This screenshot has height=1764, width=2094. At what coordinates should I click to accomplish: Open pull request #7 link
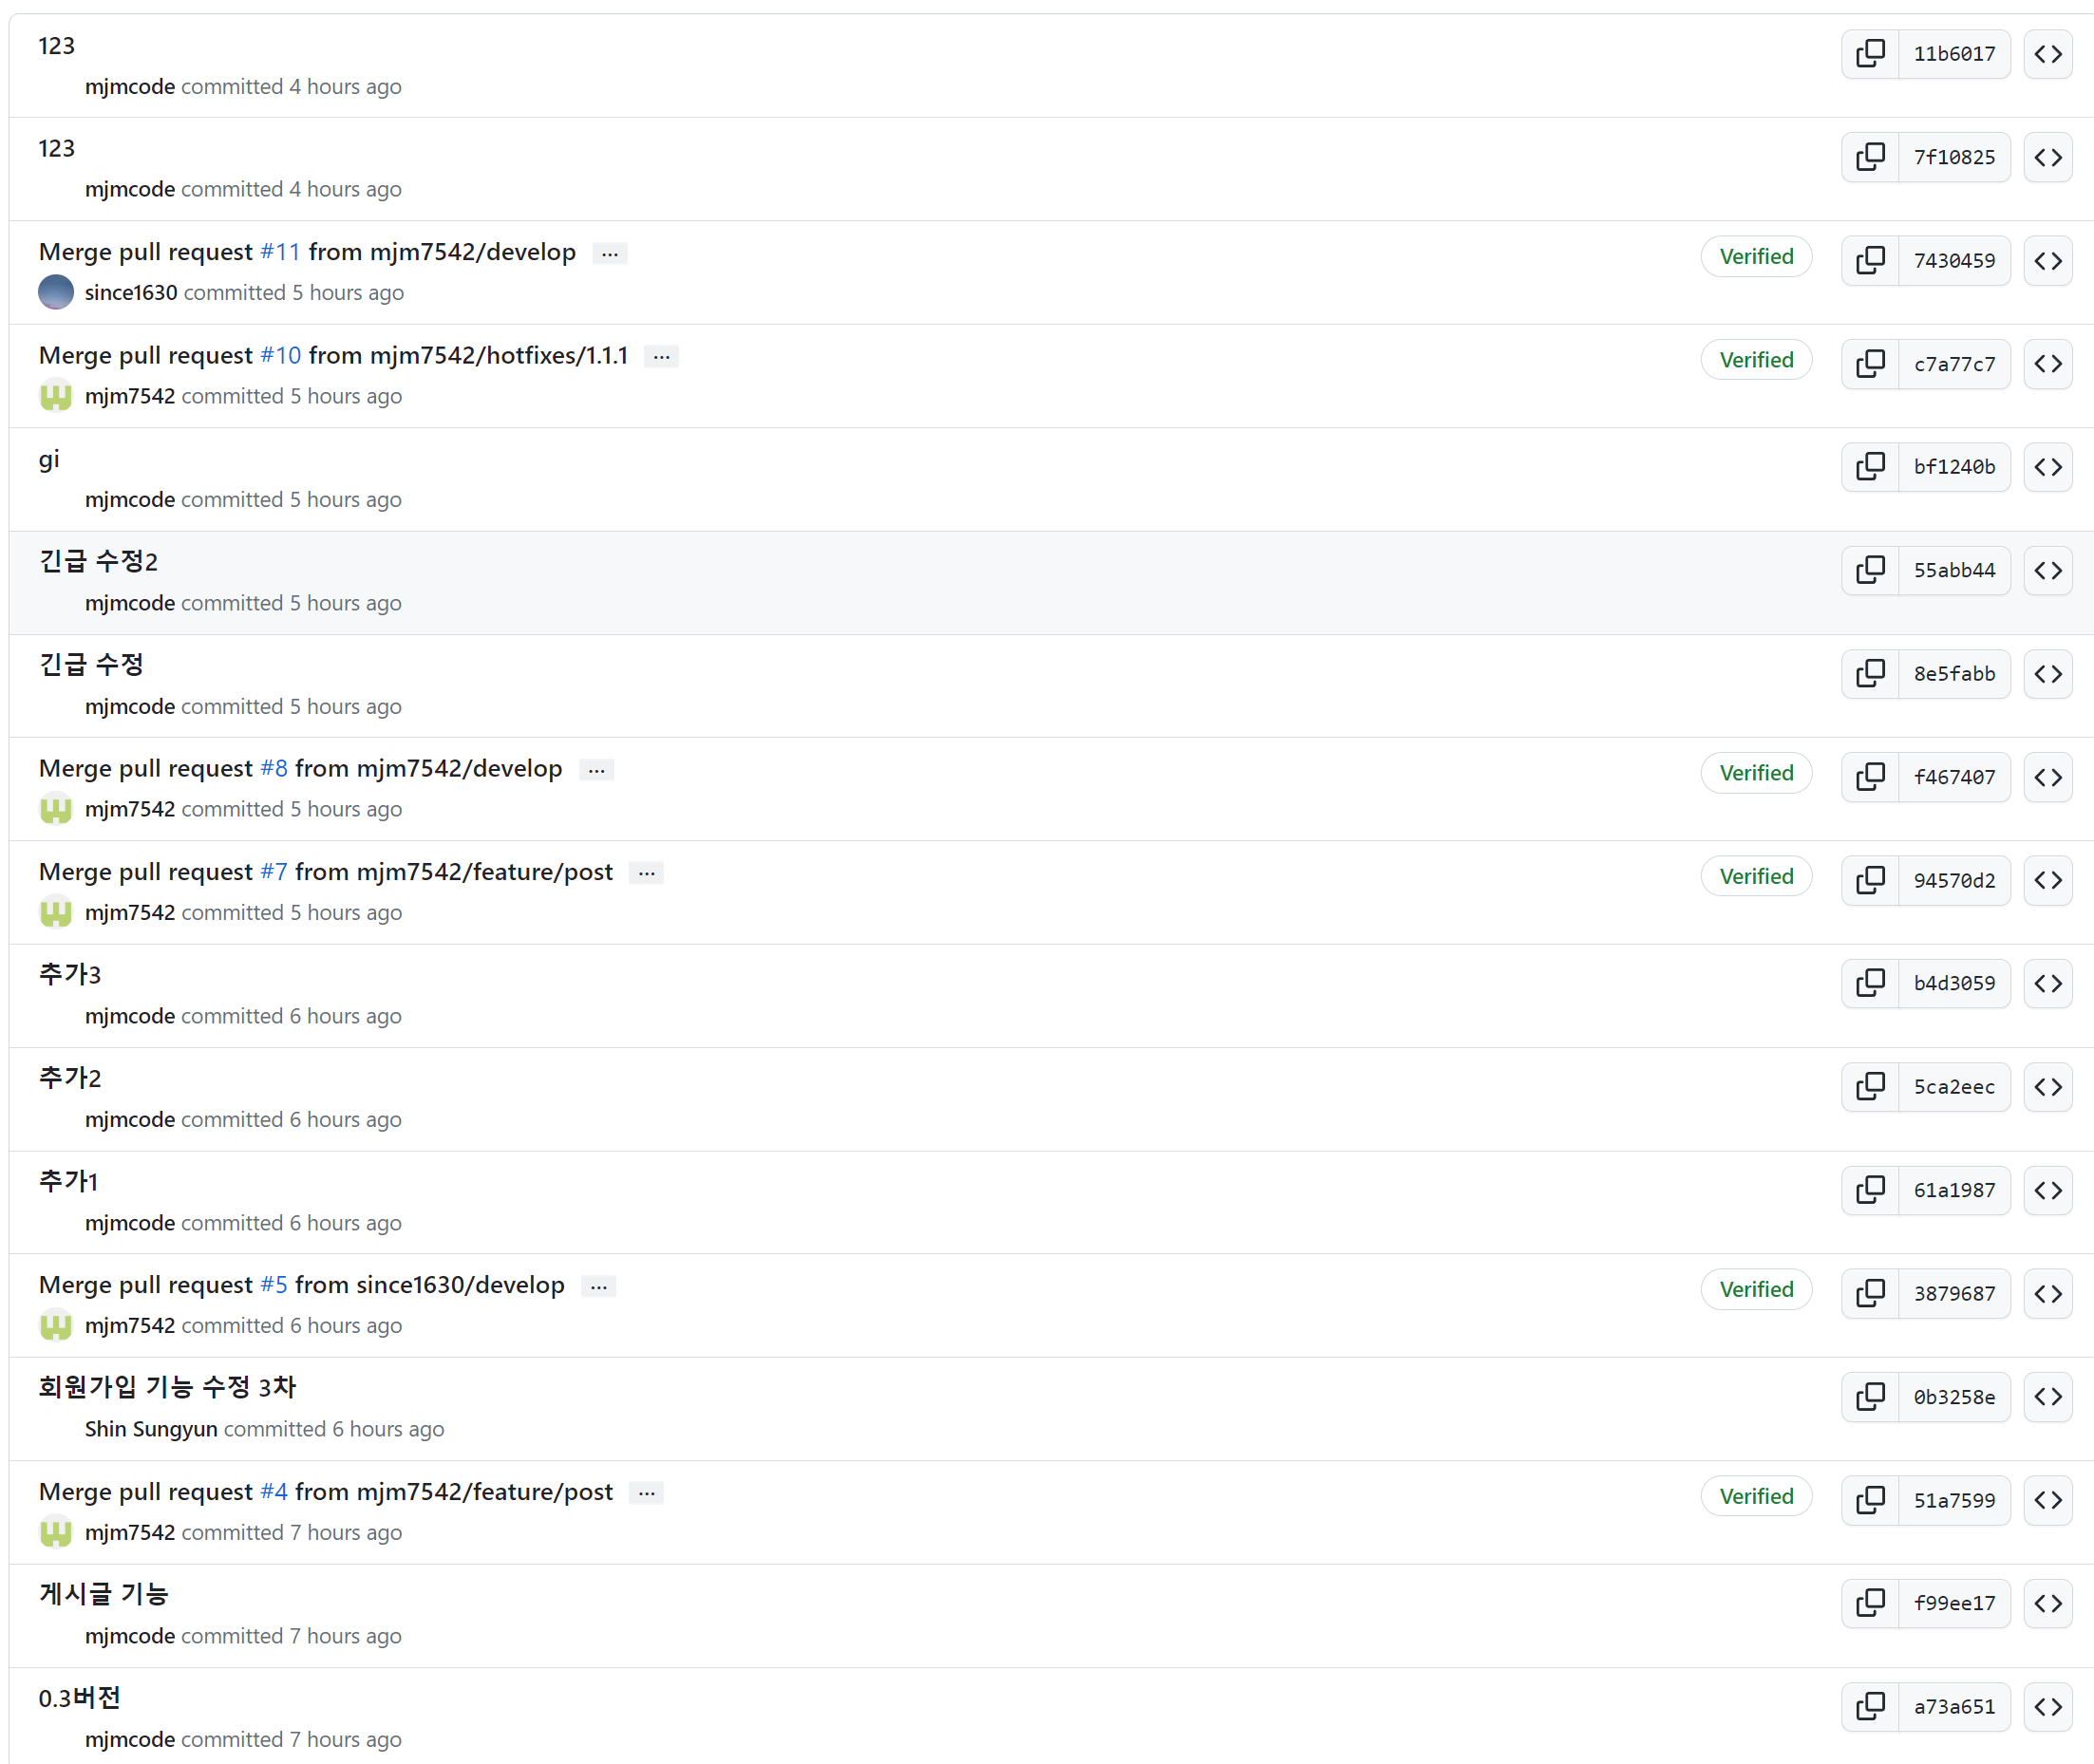(274, 872)
